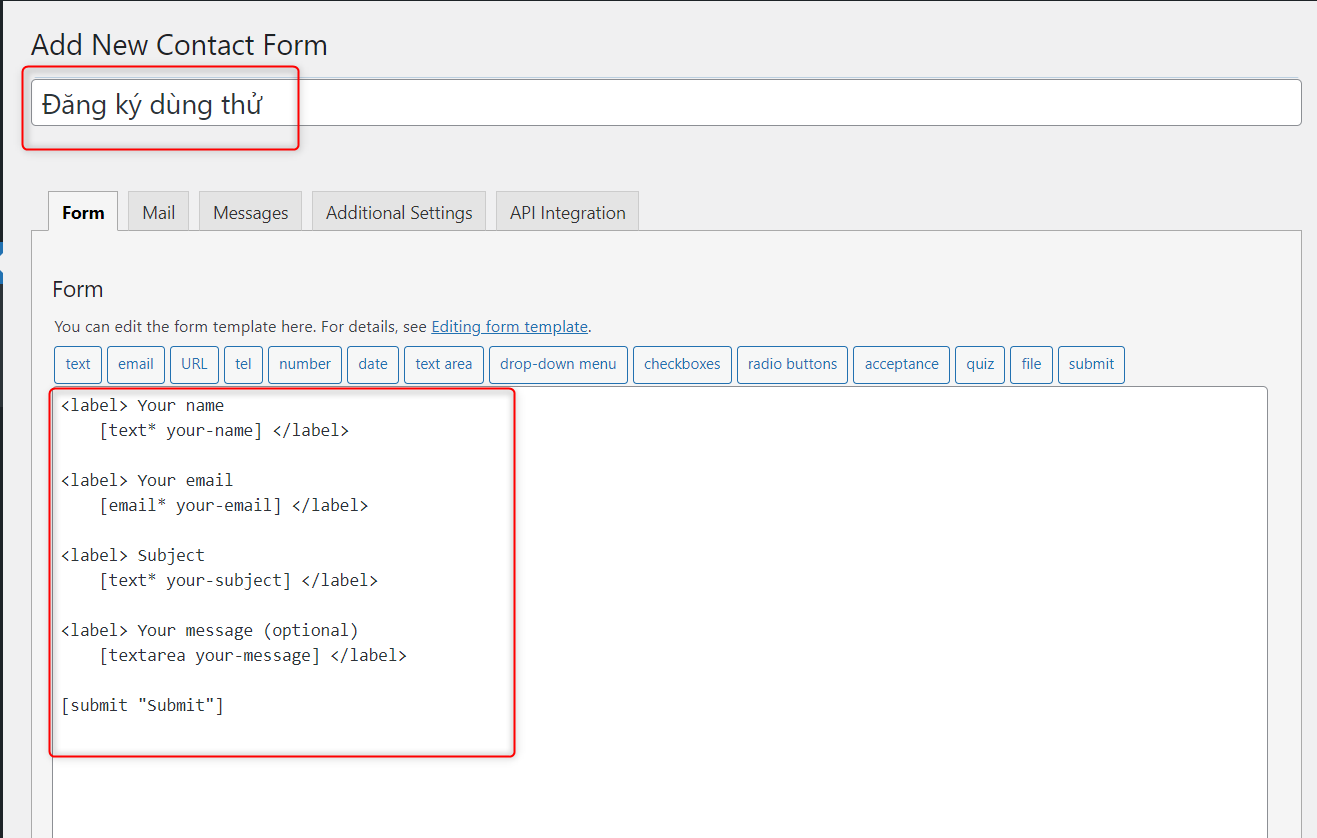Click the form title input showing Đăng ký dùng thử
1317x838 pixels.
(660, 102)
